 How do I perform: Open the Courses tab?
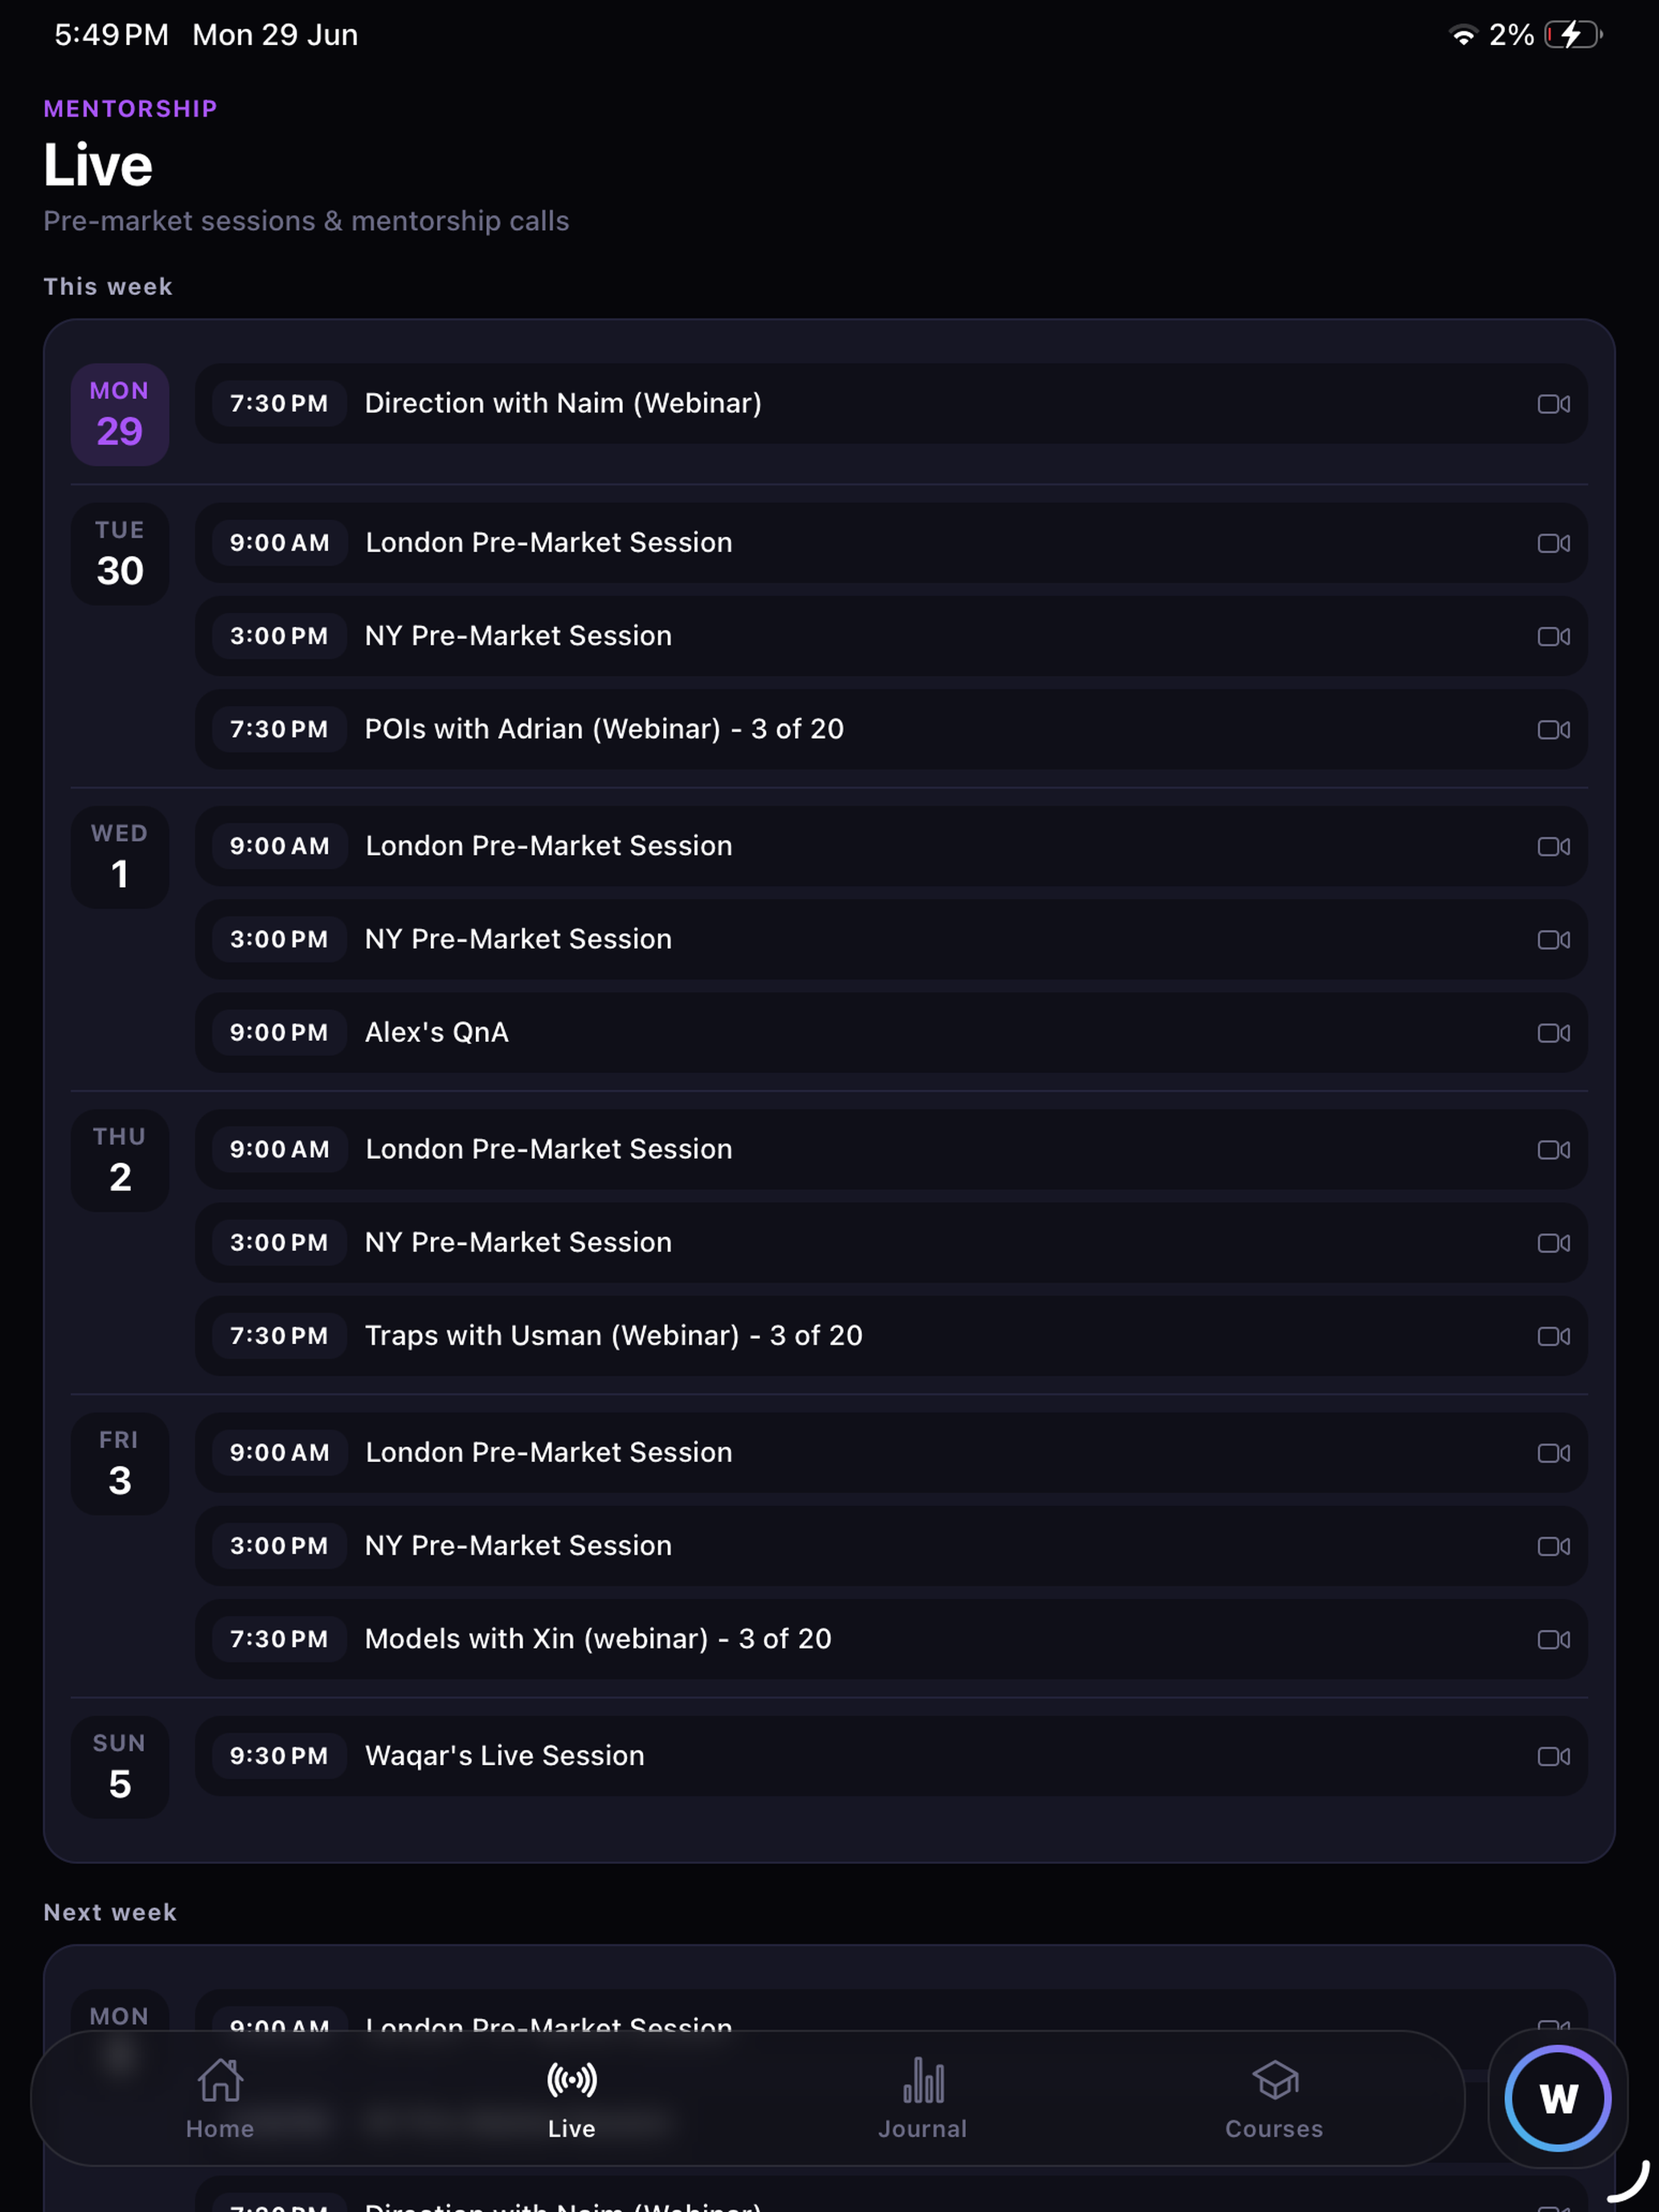pyautogui.click(x=1274, y=2098)
